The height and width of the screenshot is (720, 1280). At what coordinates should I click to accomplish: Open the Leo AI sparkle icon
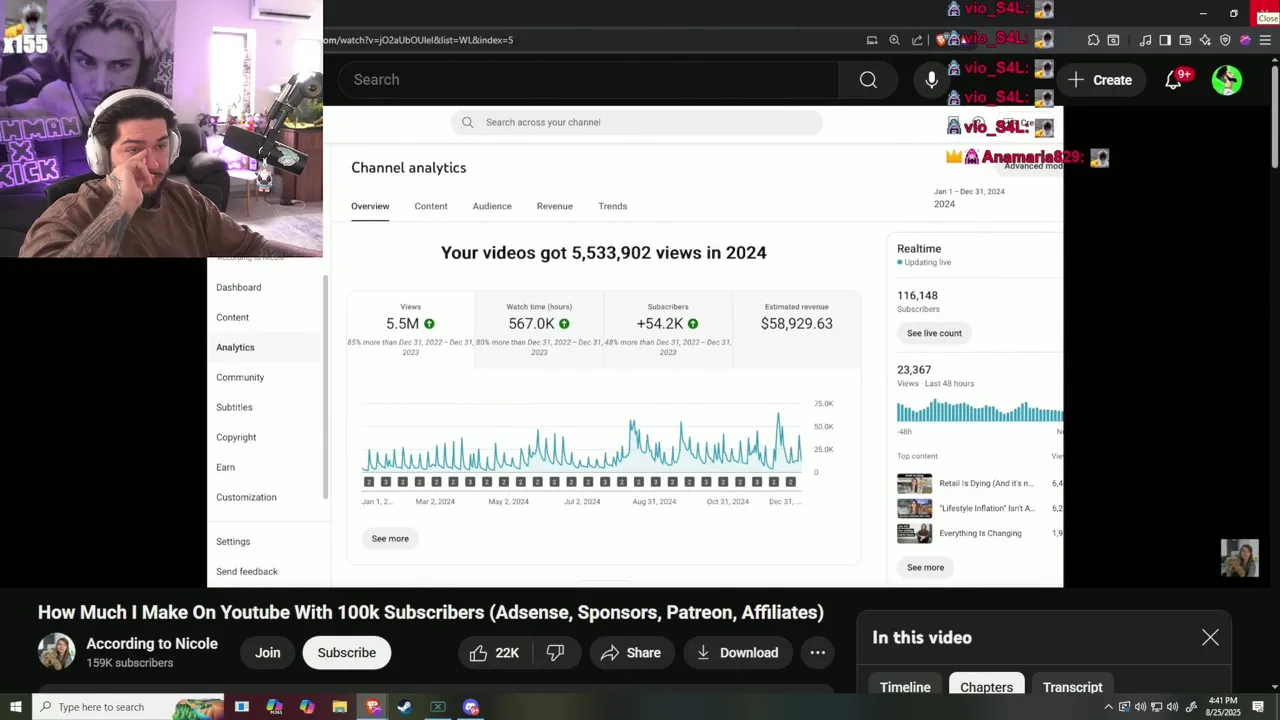pyautogui.click(x=1205, y=40)
